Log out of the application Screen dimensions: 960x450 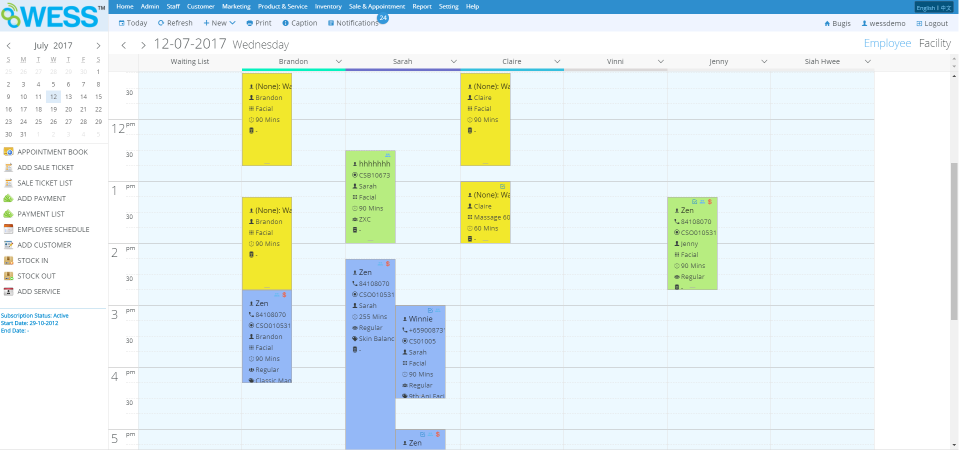click(x=932, y=23)
